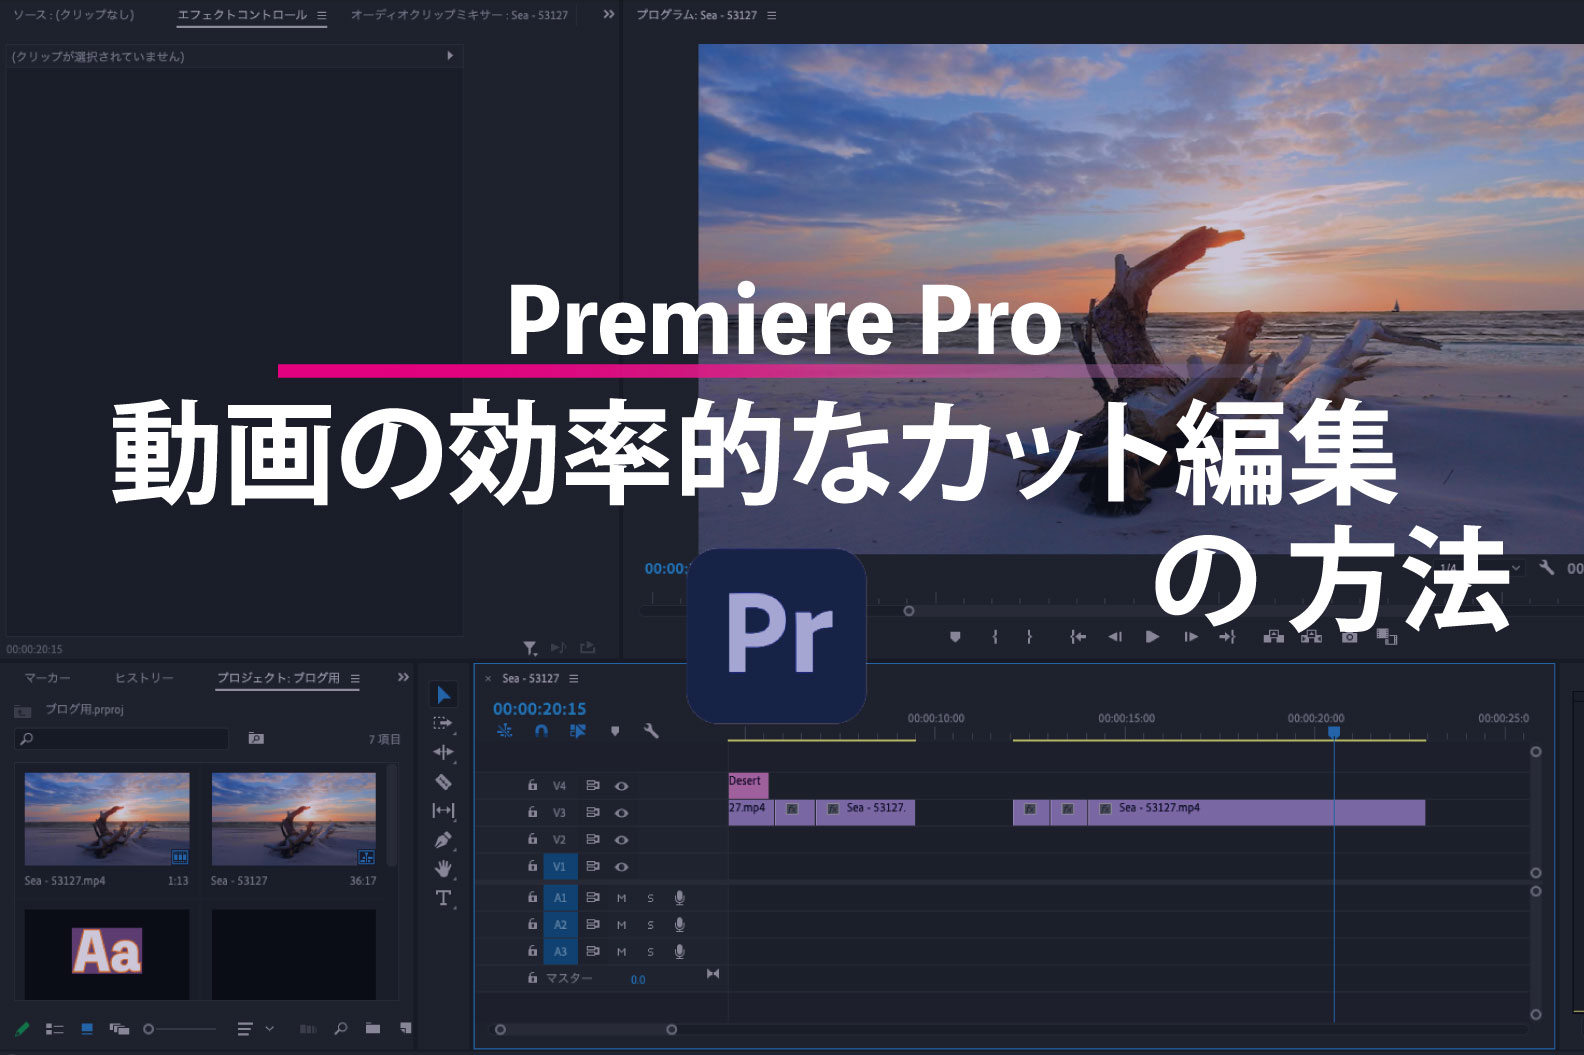Show hidden tabs in Project panel group

(403, 677)
